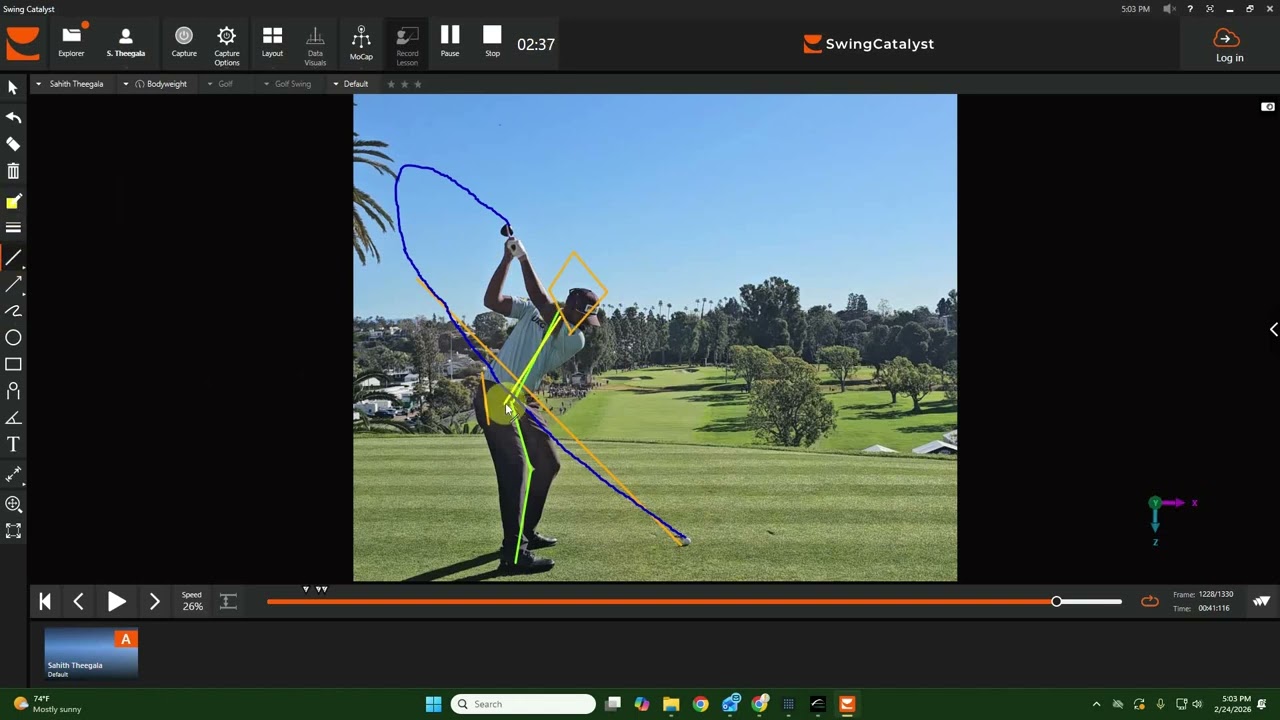The image size is (1280, 720).
Task: Click the orange playback timeline slider handle
Action: pyautogui.click(x=1057, y=601)
